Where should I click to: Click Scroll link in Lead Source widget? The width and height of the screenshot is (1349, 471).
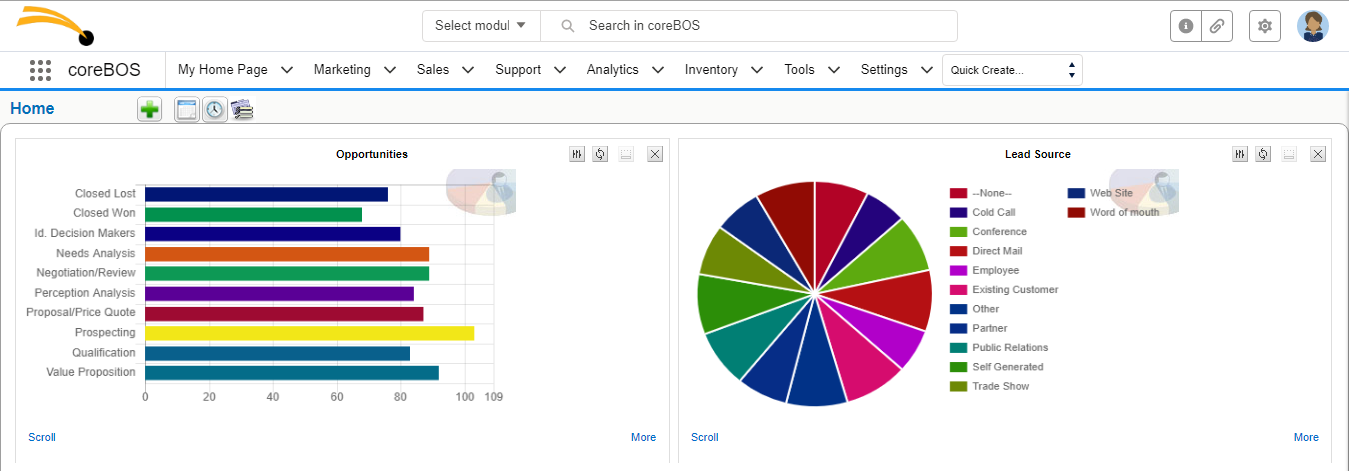[x=705, y=437]
